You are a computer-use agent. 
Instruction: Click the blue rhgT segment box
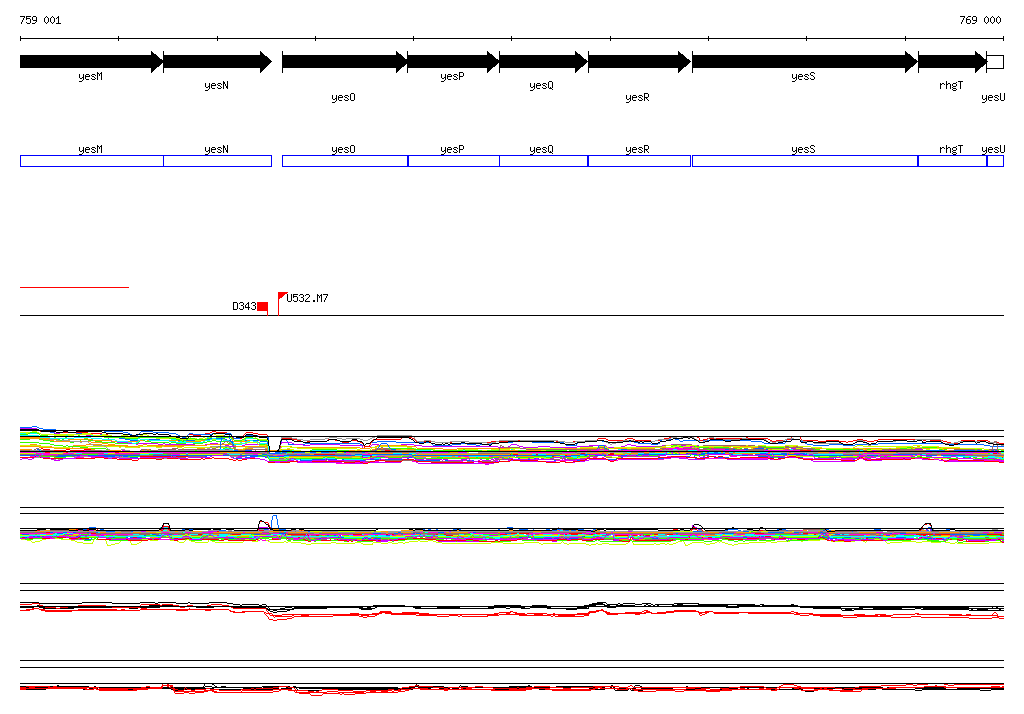pyautogui.click(x=952, y=161)
